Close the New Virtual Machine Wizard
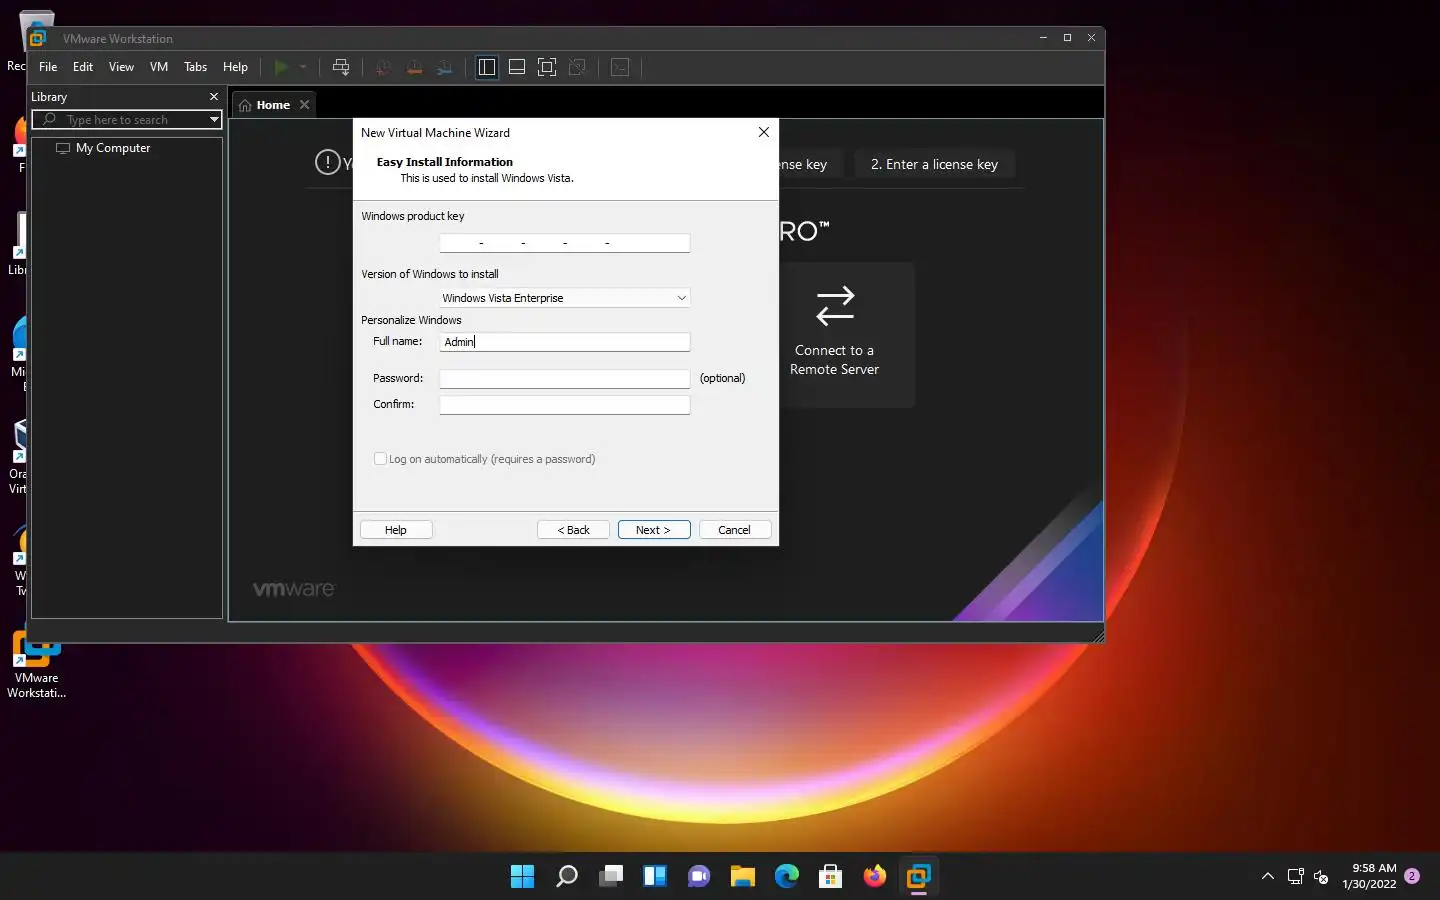1440x900 pixels. tap(764, 132)
